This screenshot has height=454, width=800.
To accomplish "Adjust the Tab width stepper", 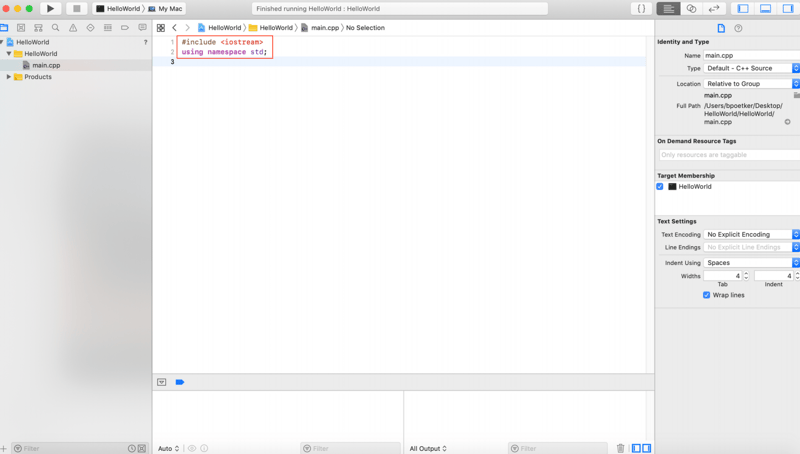I will point(746,275).
